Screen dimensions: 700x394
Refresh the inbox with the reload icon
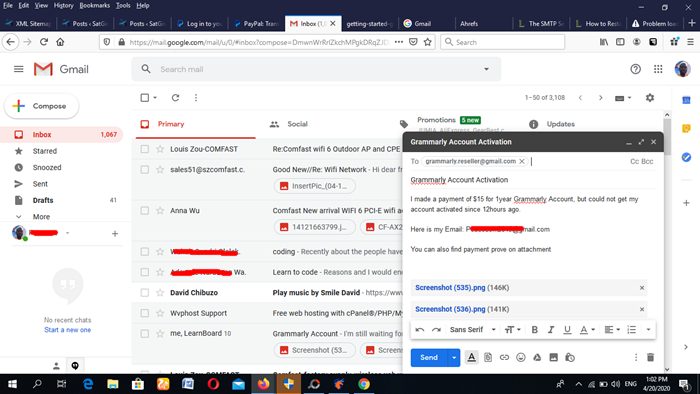tap(175, 97)
